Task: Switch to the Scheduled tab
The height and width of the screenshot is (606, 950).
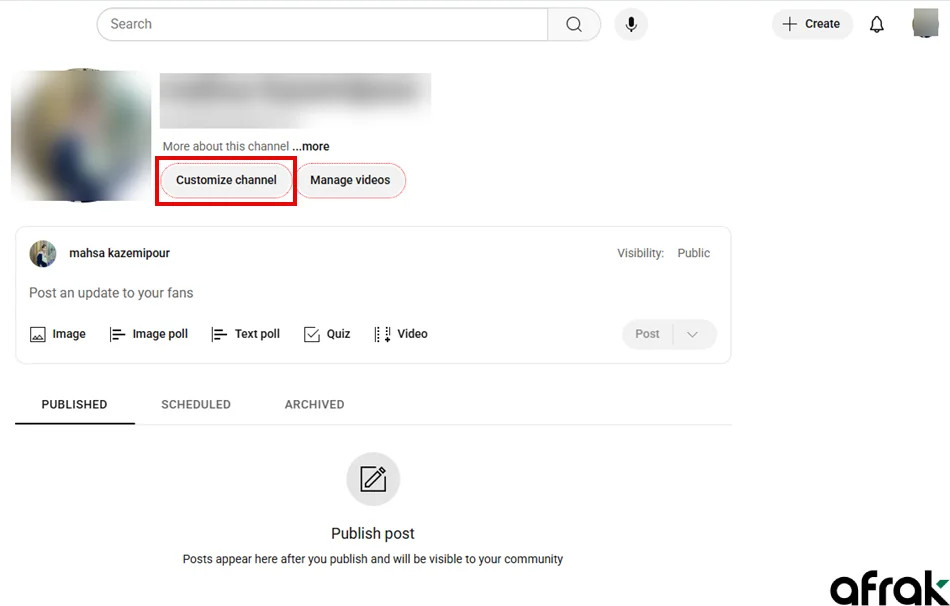Action: pyautogui.click(x=196, y=404)
